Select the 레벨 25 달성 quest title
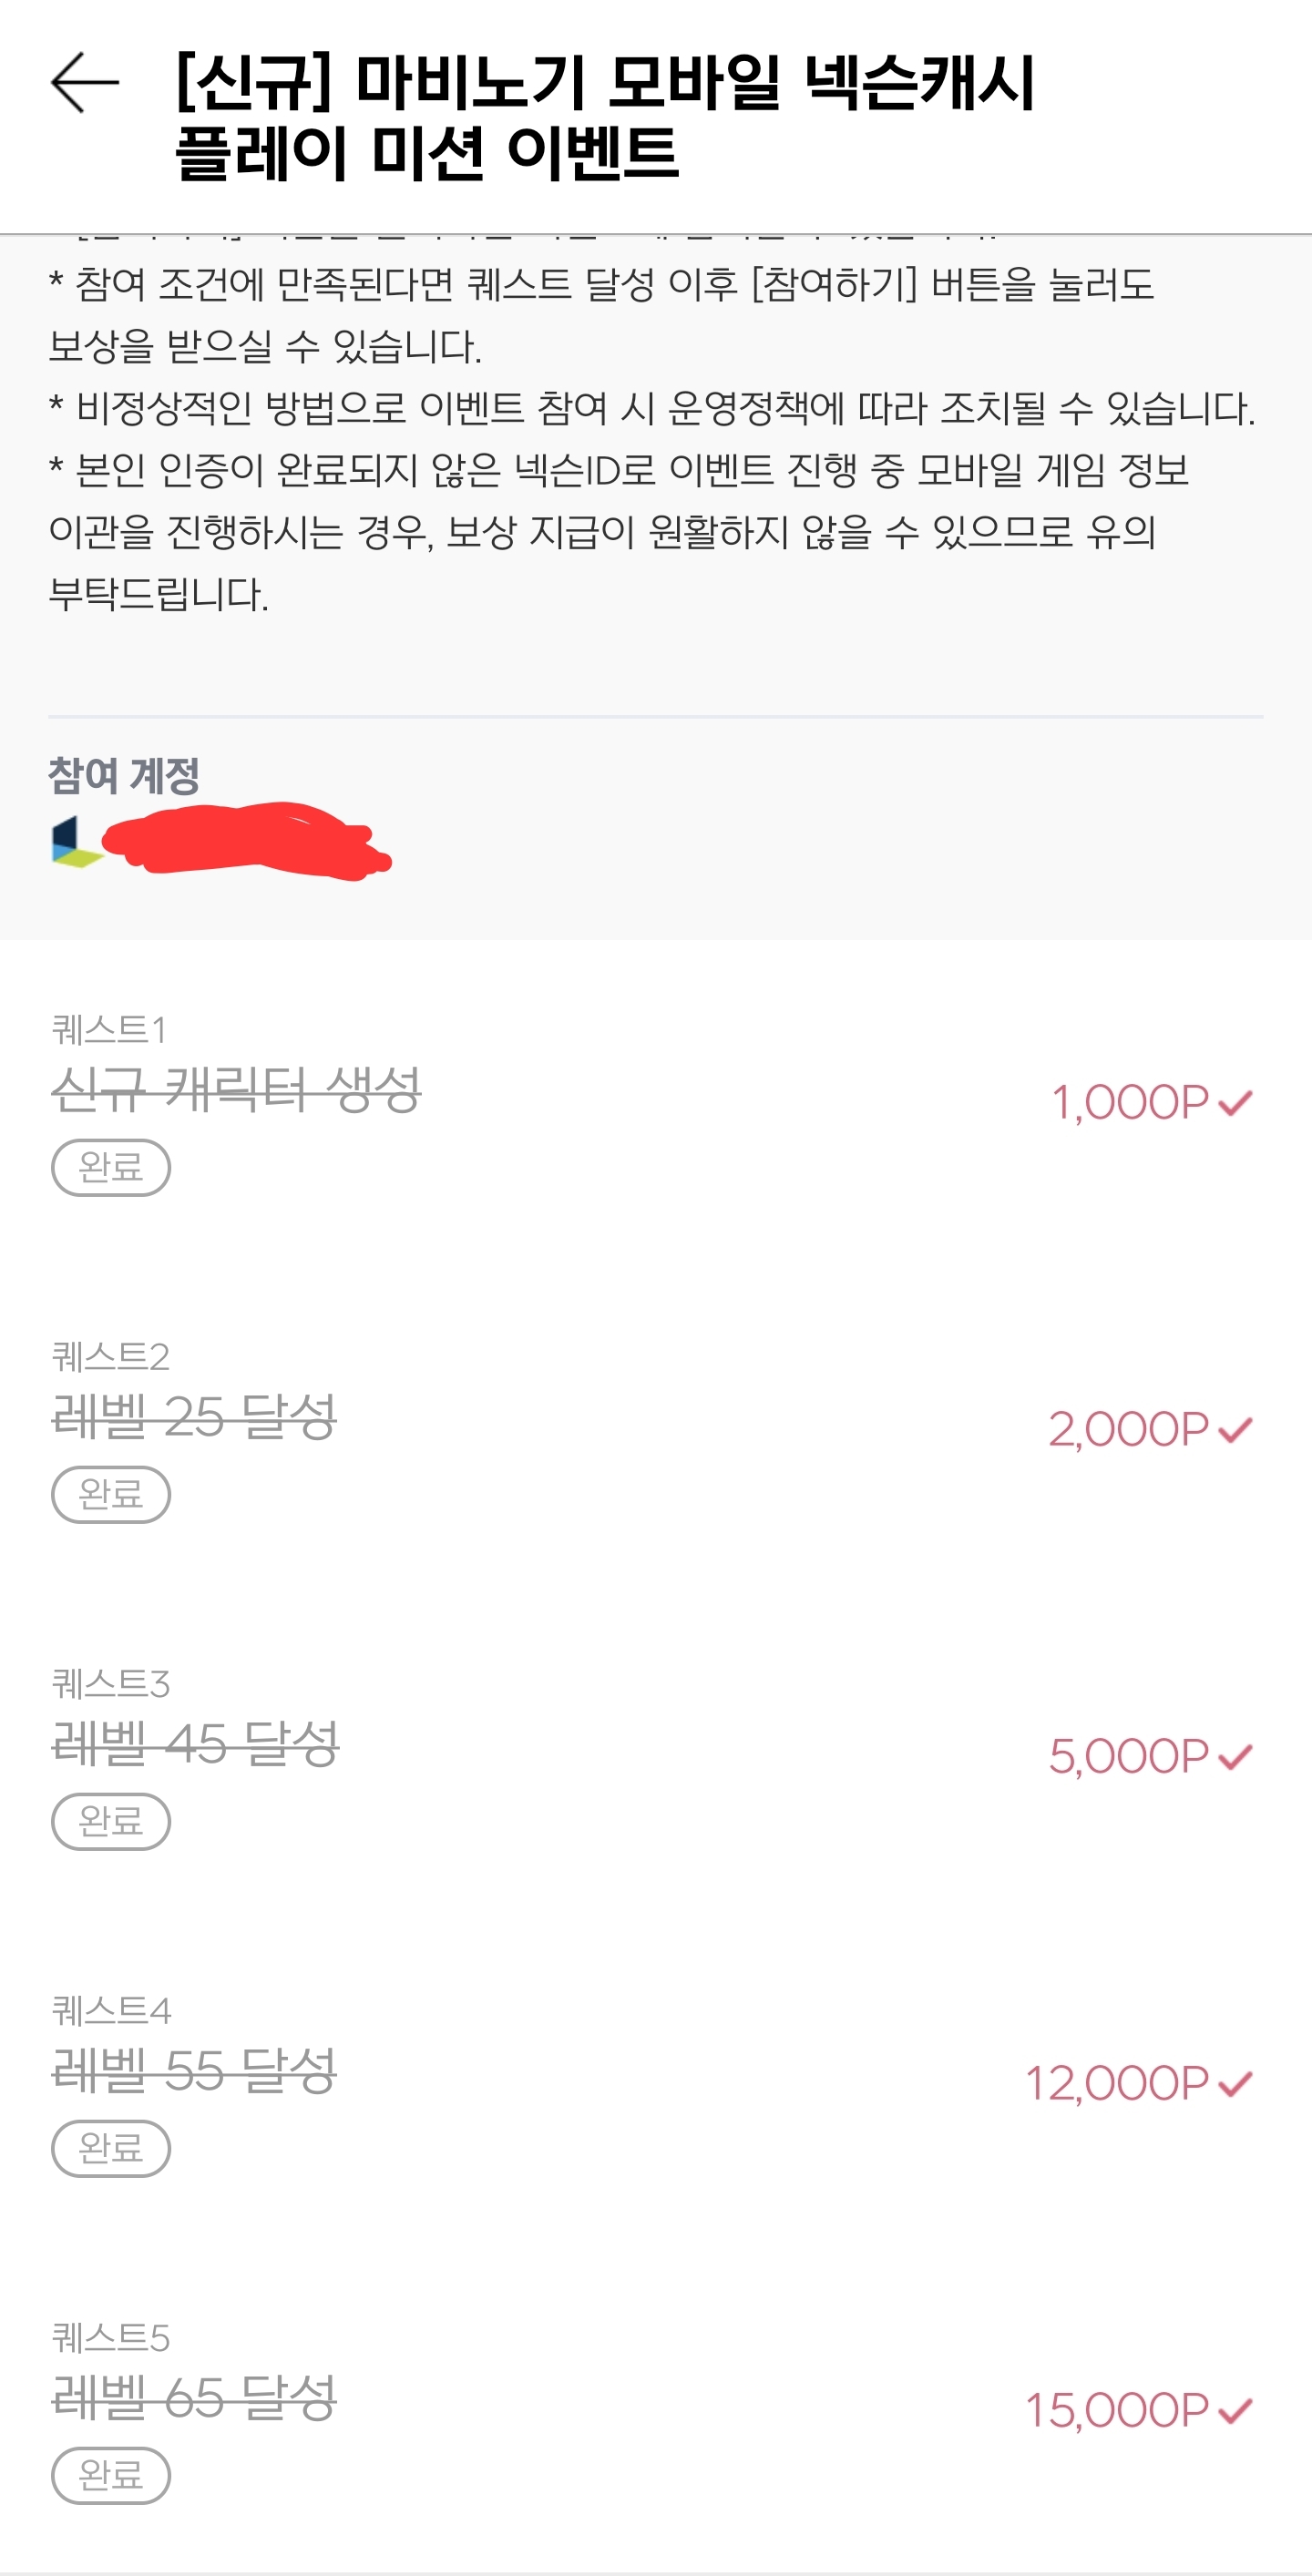This screenshot has width=1312, height=2576. [x=194, y=1416]
